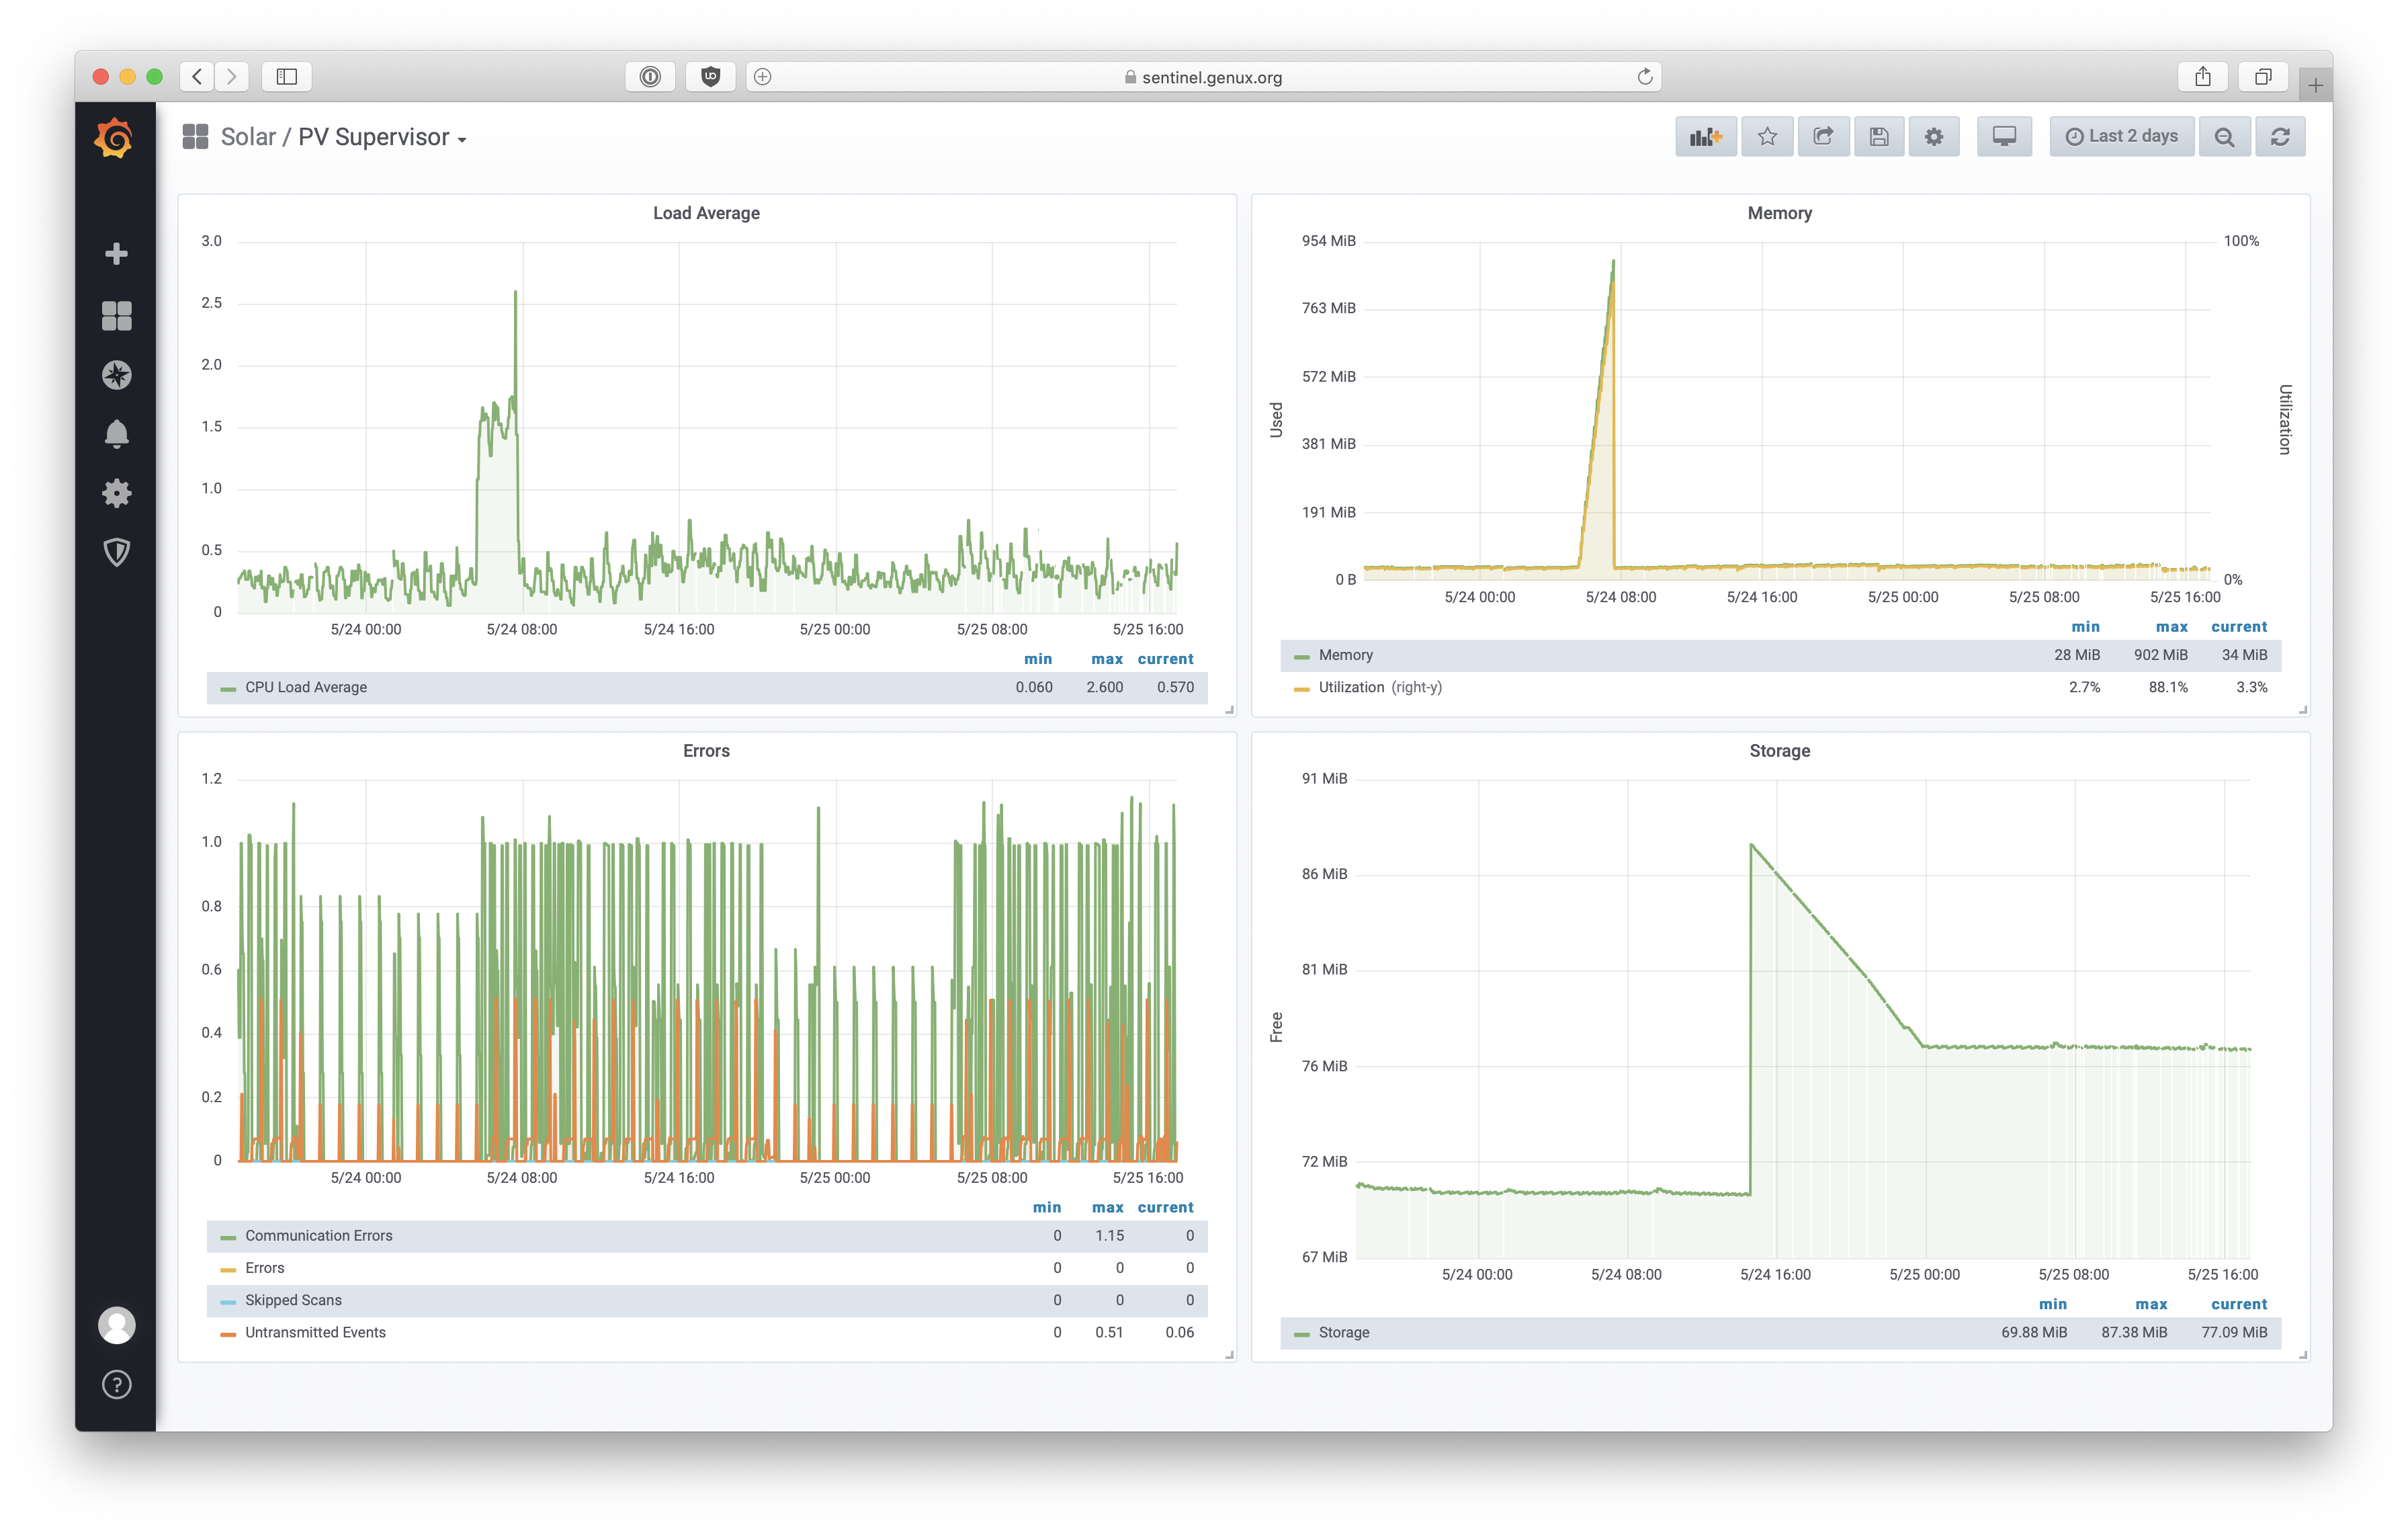The width and height of the screenshot is (2408, 1531).
Task: Open Explore compass icon in the sidebar
Action: pos(117,375)
